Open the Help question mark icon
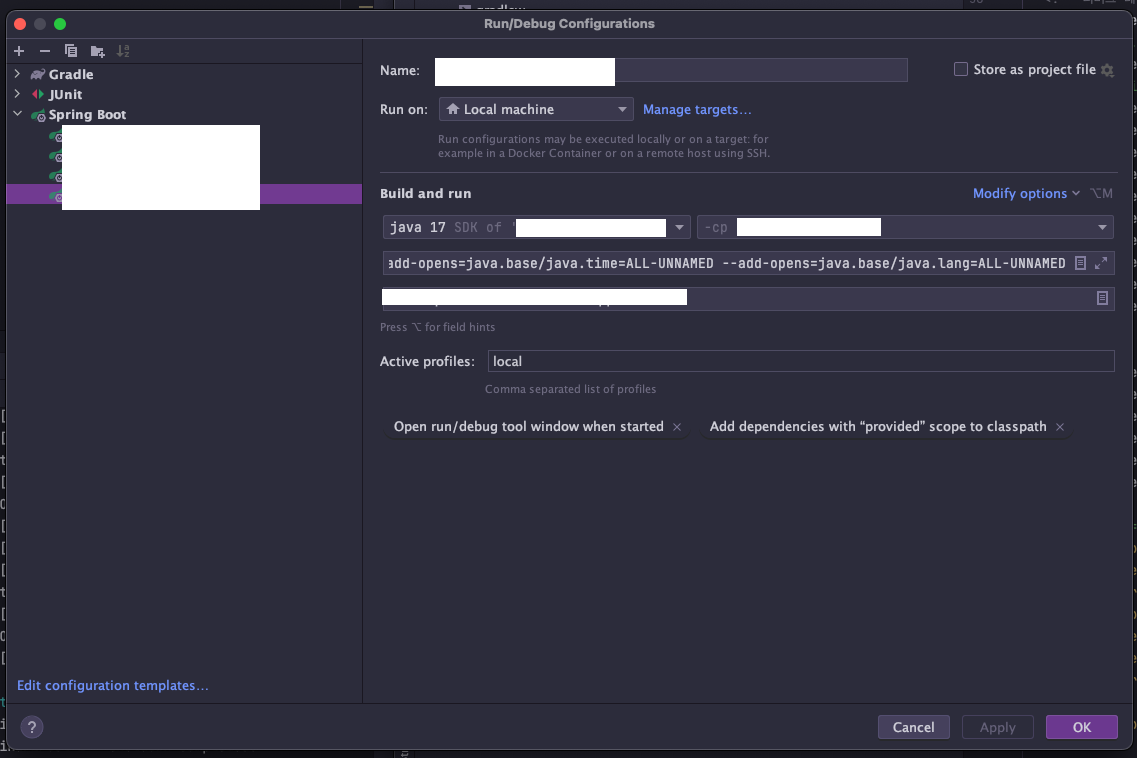This screenshot has height=758, width=1137. point(31,727)
